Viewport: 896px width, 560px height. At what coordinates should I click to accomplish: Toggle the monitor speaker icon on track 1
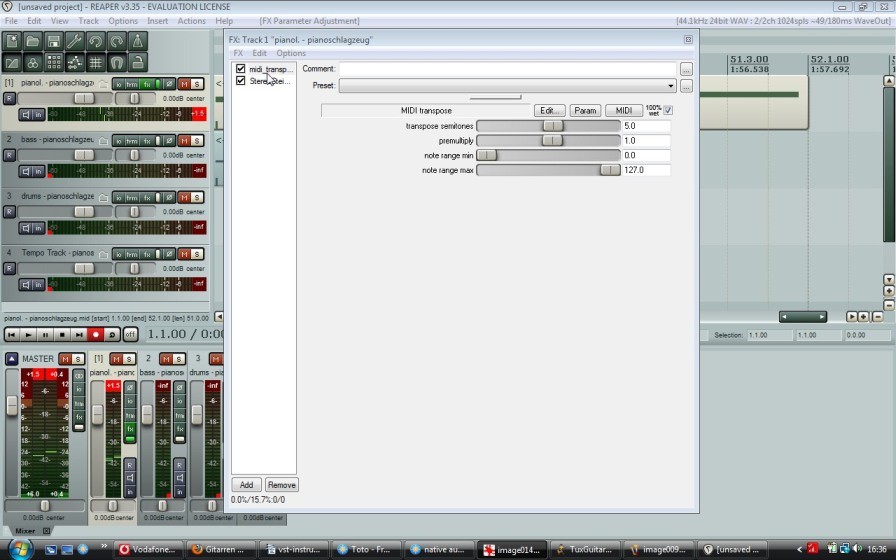pos(26,115)
